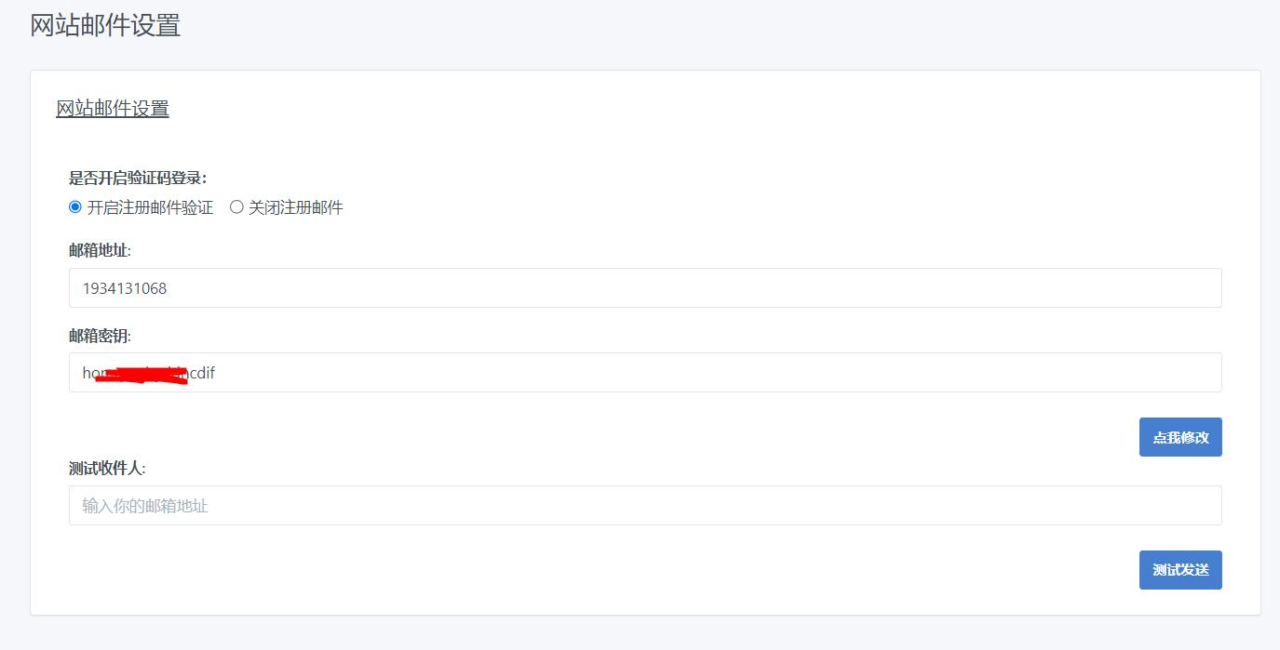The width and height of the screenshot is (1280, 650).
Task: Click the 是否开启验证码登录 field label
Action: click(x=137, y=178)
